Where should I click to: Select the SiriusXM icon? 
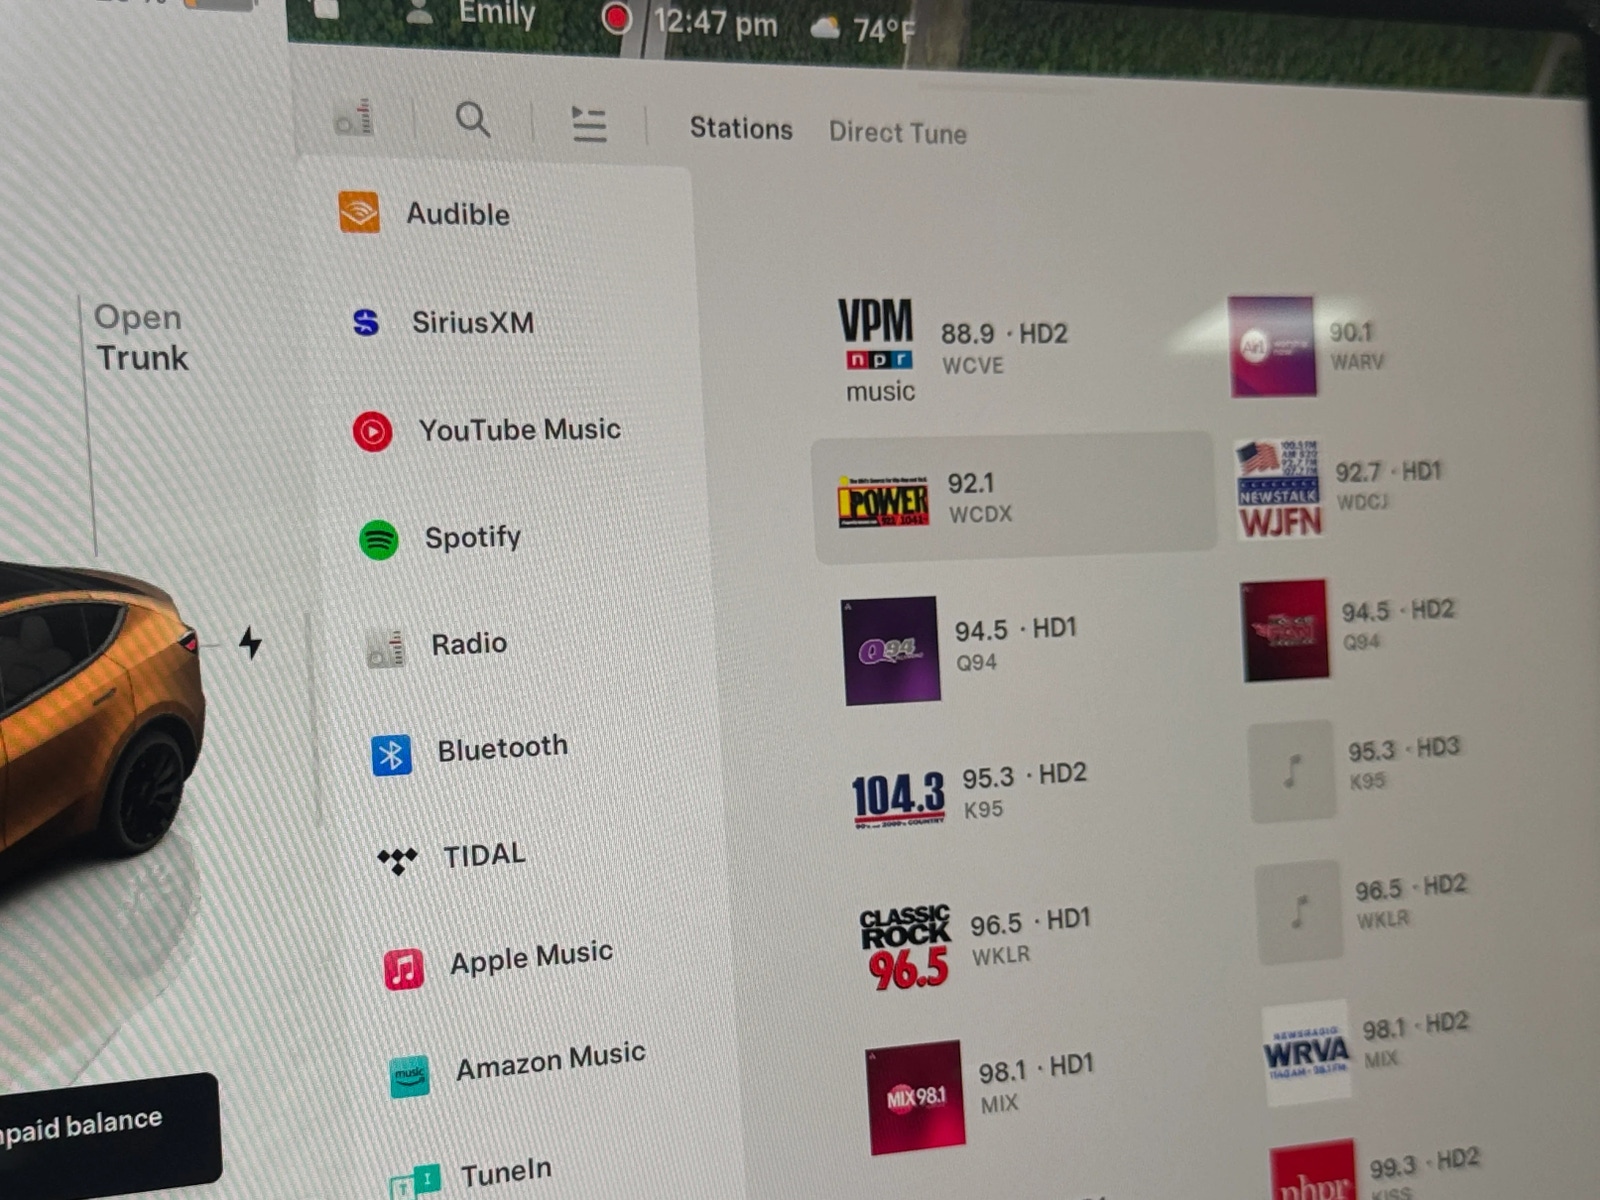coord(366,322)
